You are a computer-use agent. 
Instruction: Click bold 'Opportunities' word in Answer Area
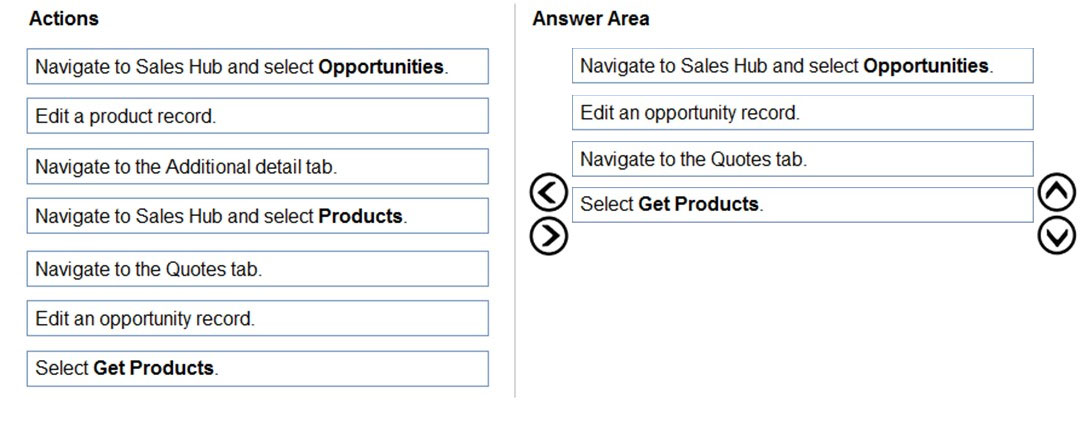[x=925, y=66]
